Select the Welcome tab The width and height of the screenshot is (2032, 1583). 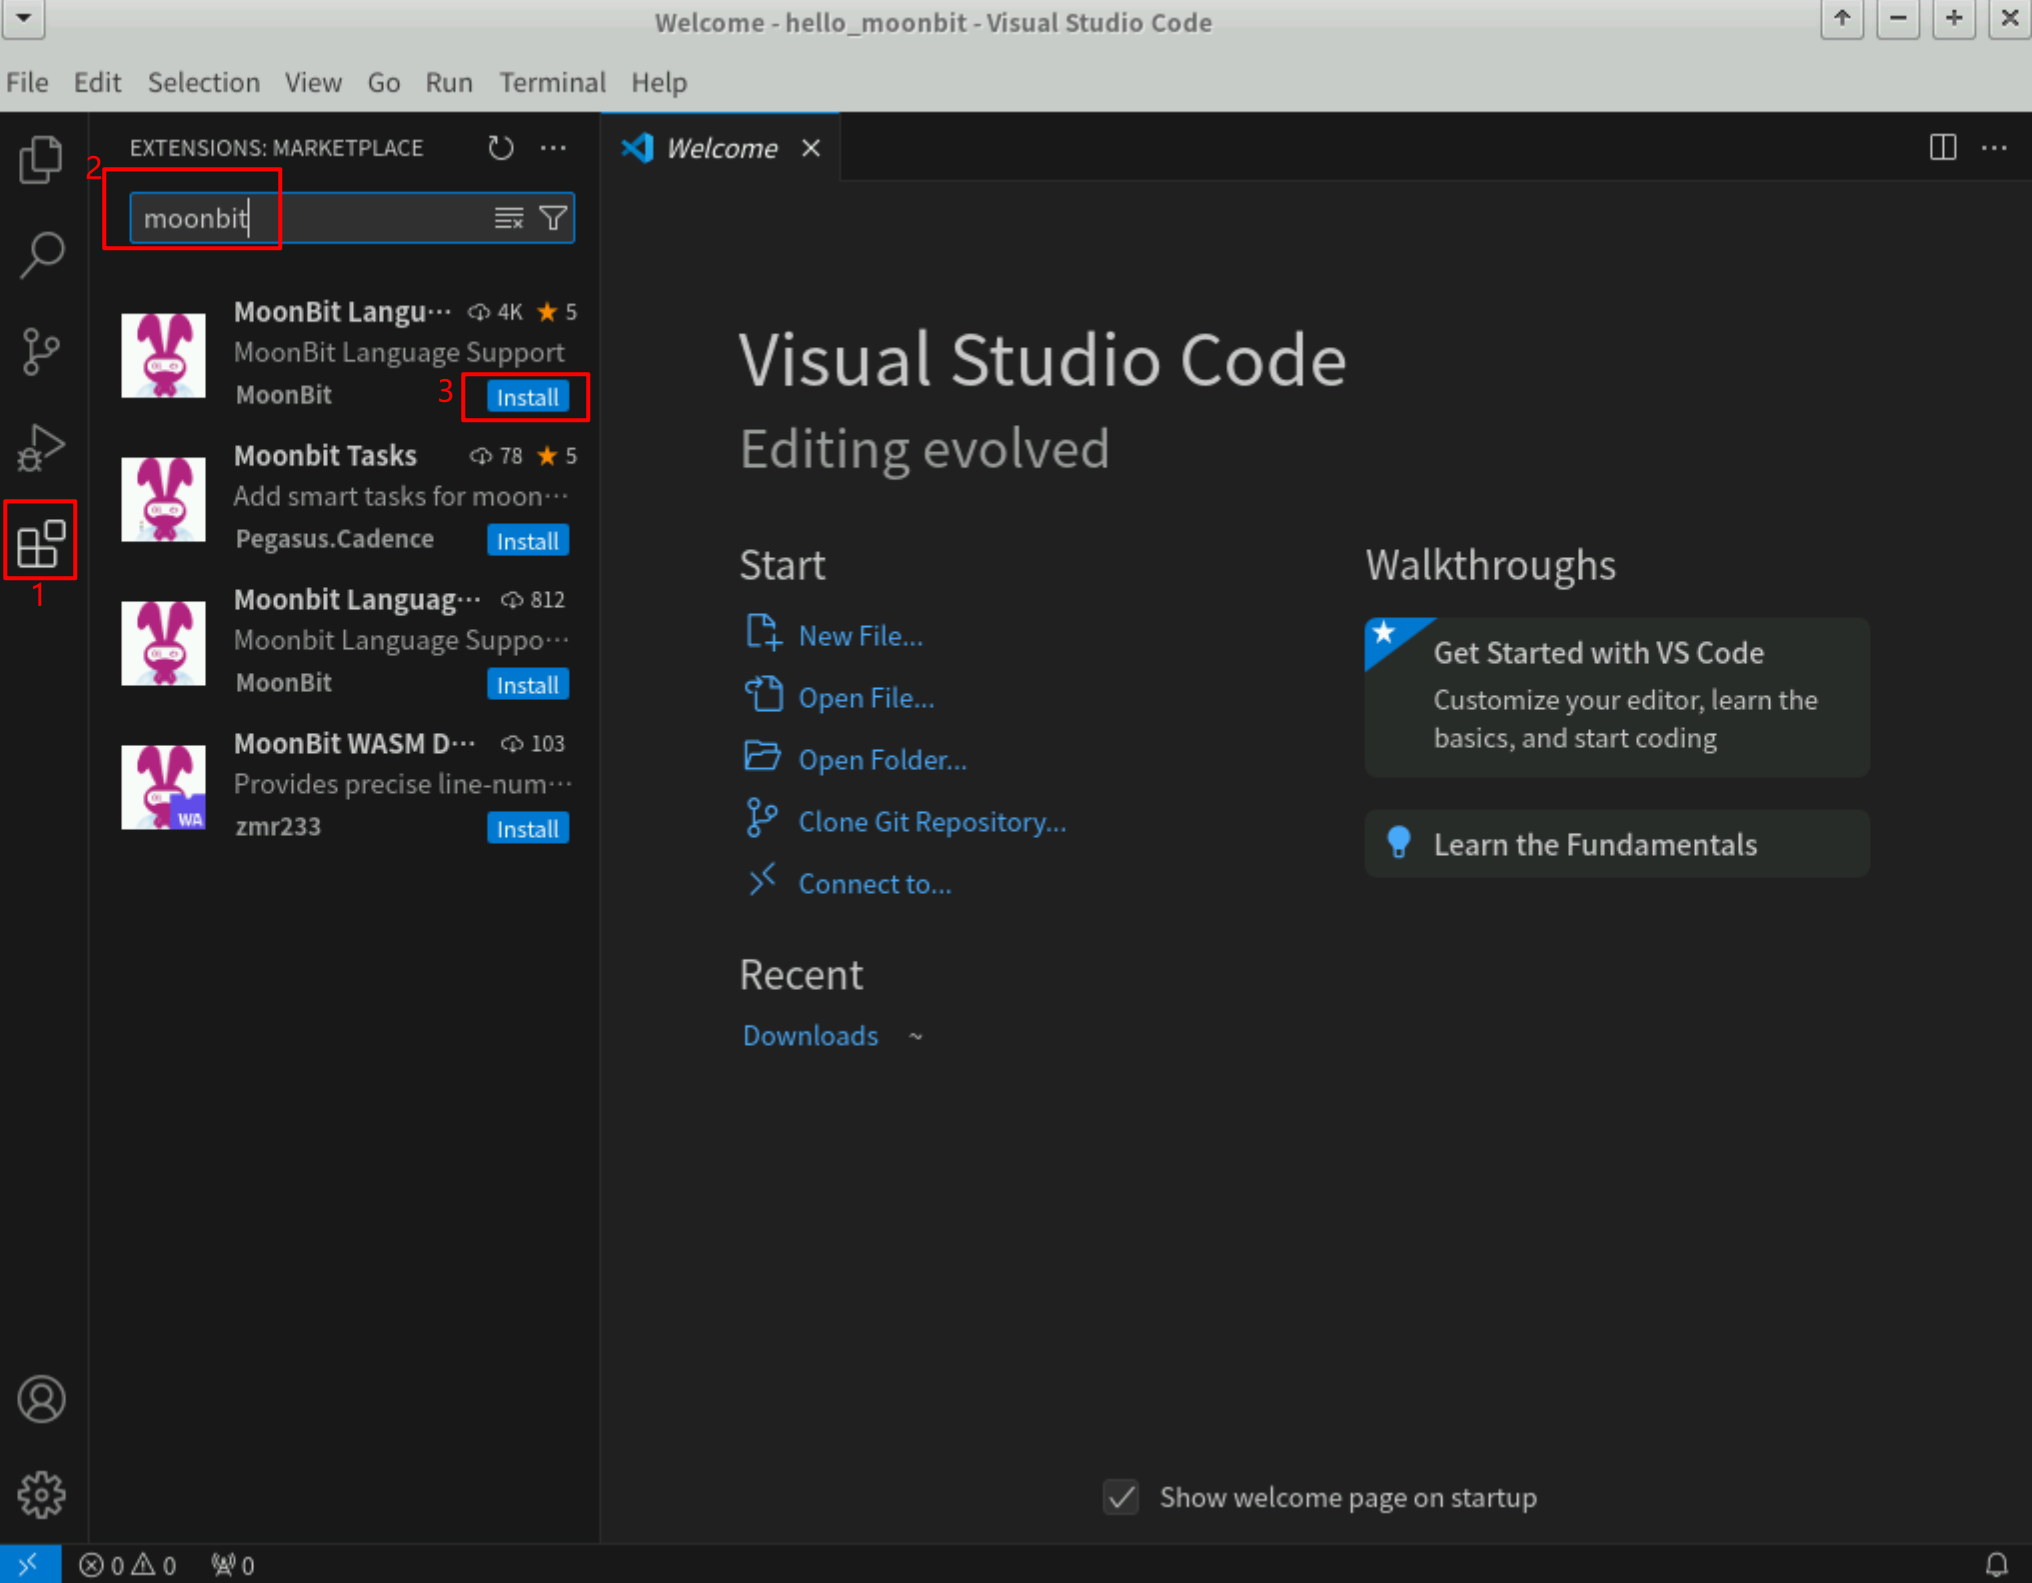[x=720, y=148]
